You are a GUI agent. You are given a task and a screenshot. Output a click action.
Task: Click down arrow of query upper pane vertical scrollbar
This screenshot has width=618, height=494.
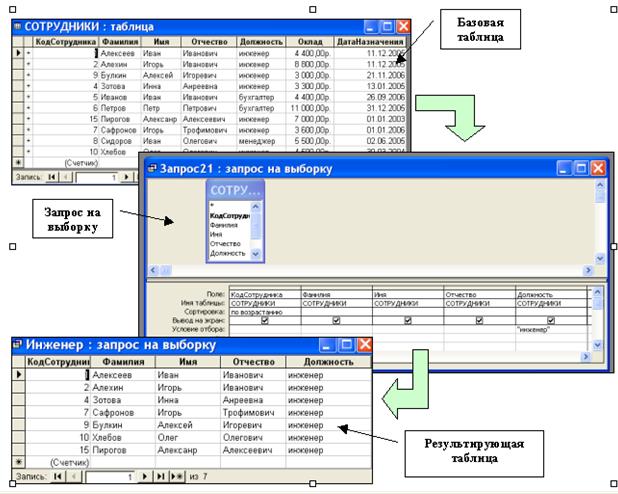[599, 259]
